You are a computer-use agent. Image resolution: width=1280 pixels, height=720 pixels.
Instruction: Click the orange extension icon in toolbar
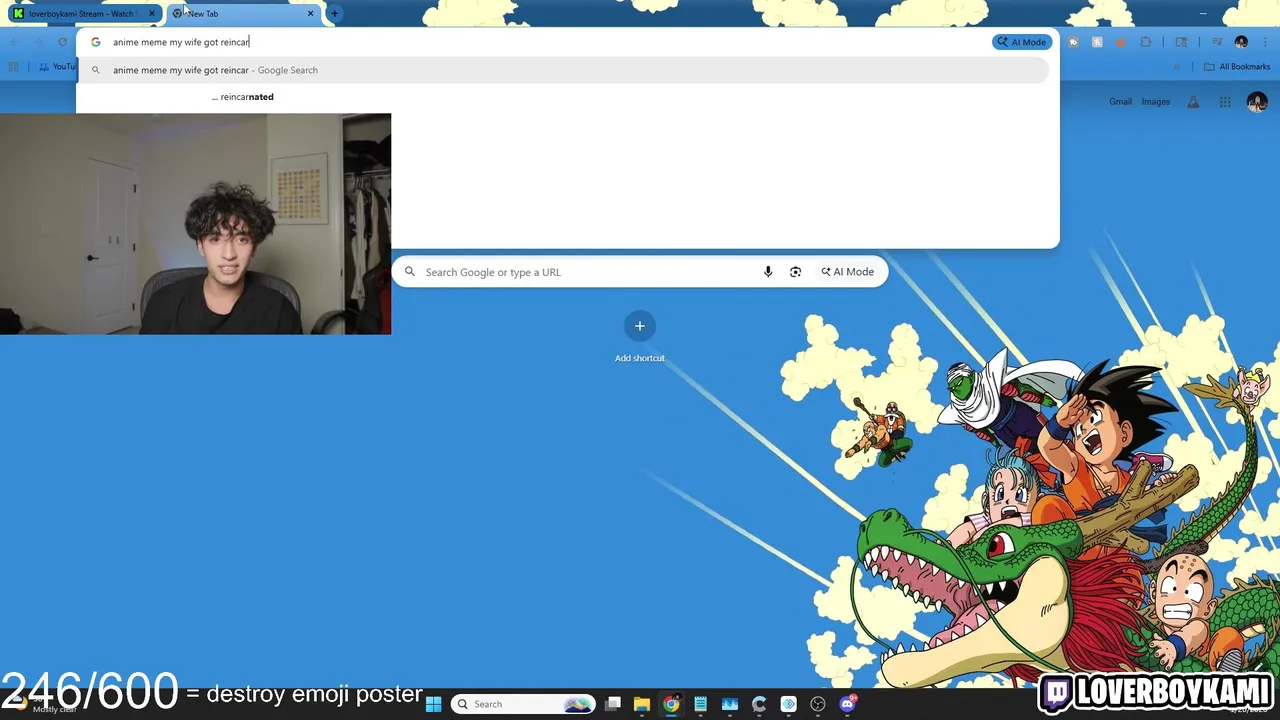(x=1120, y=42)
